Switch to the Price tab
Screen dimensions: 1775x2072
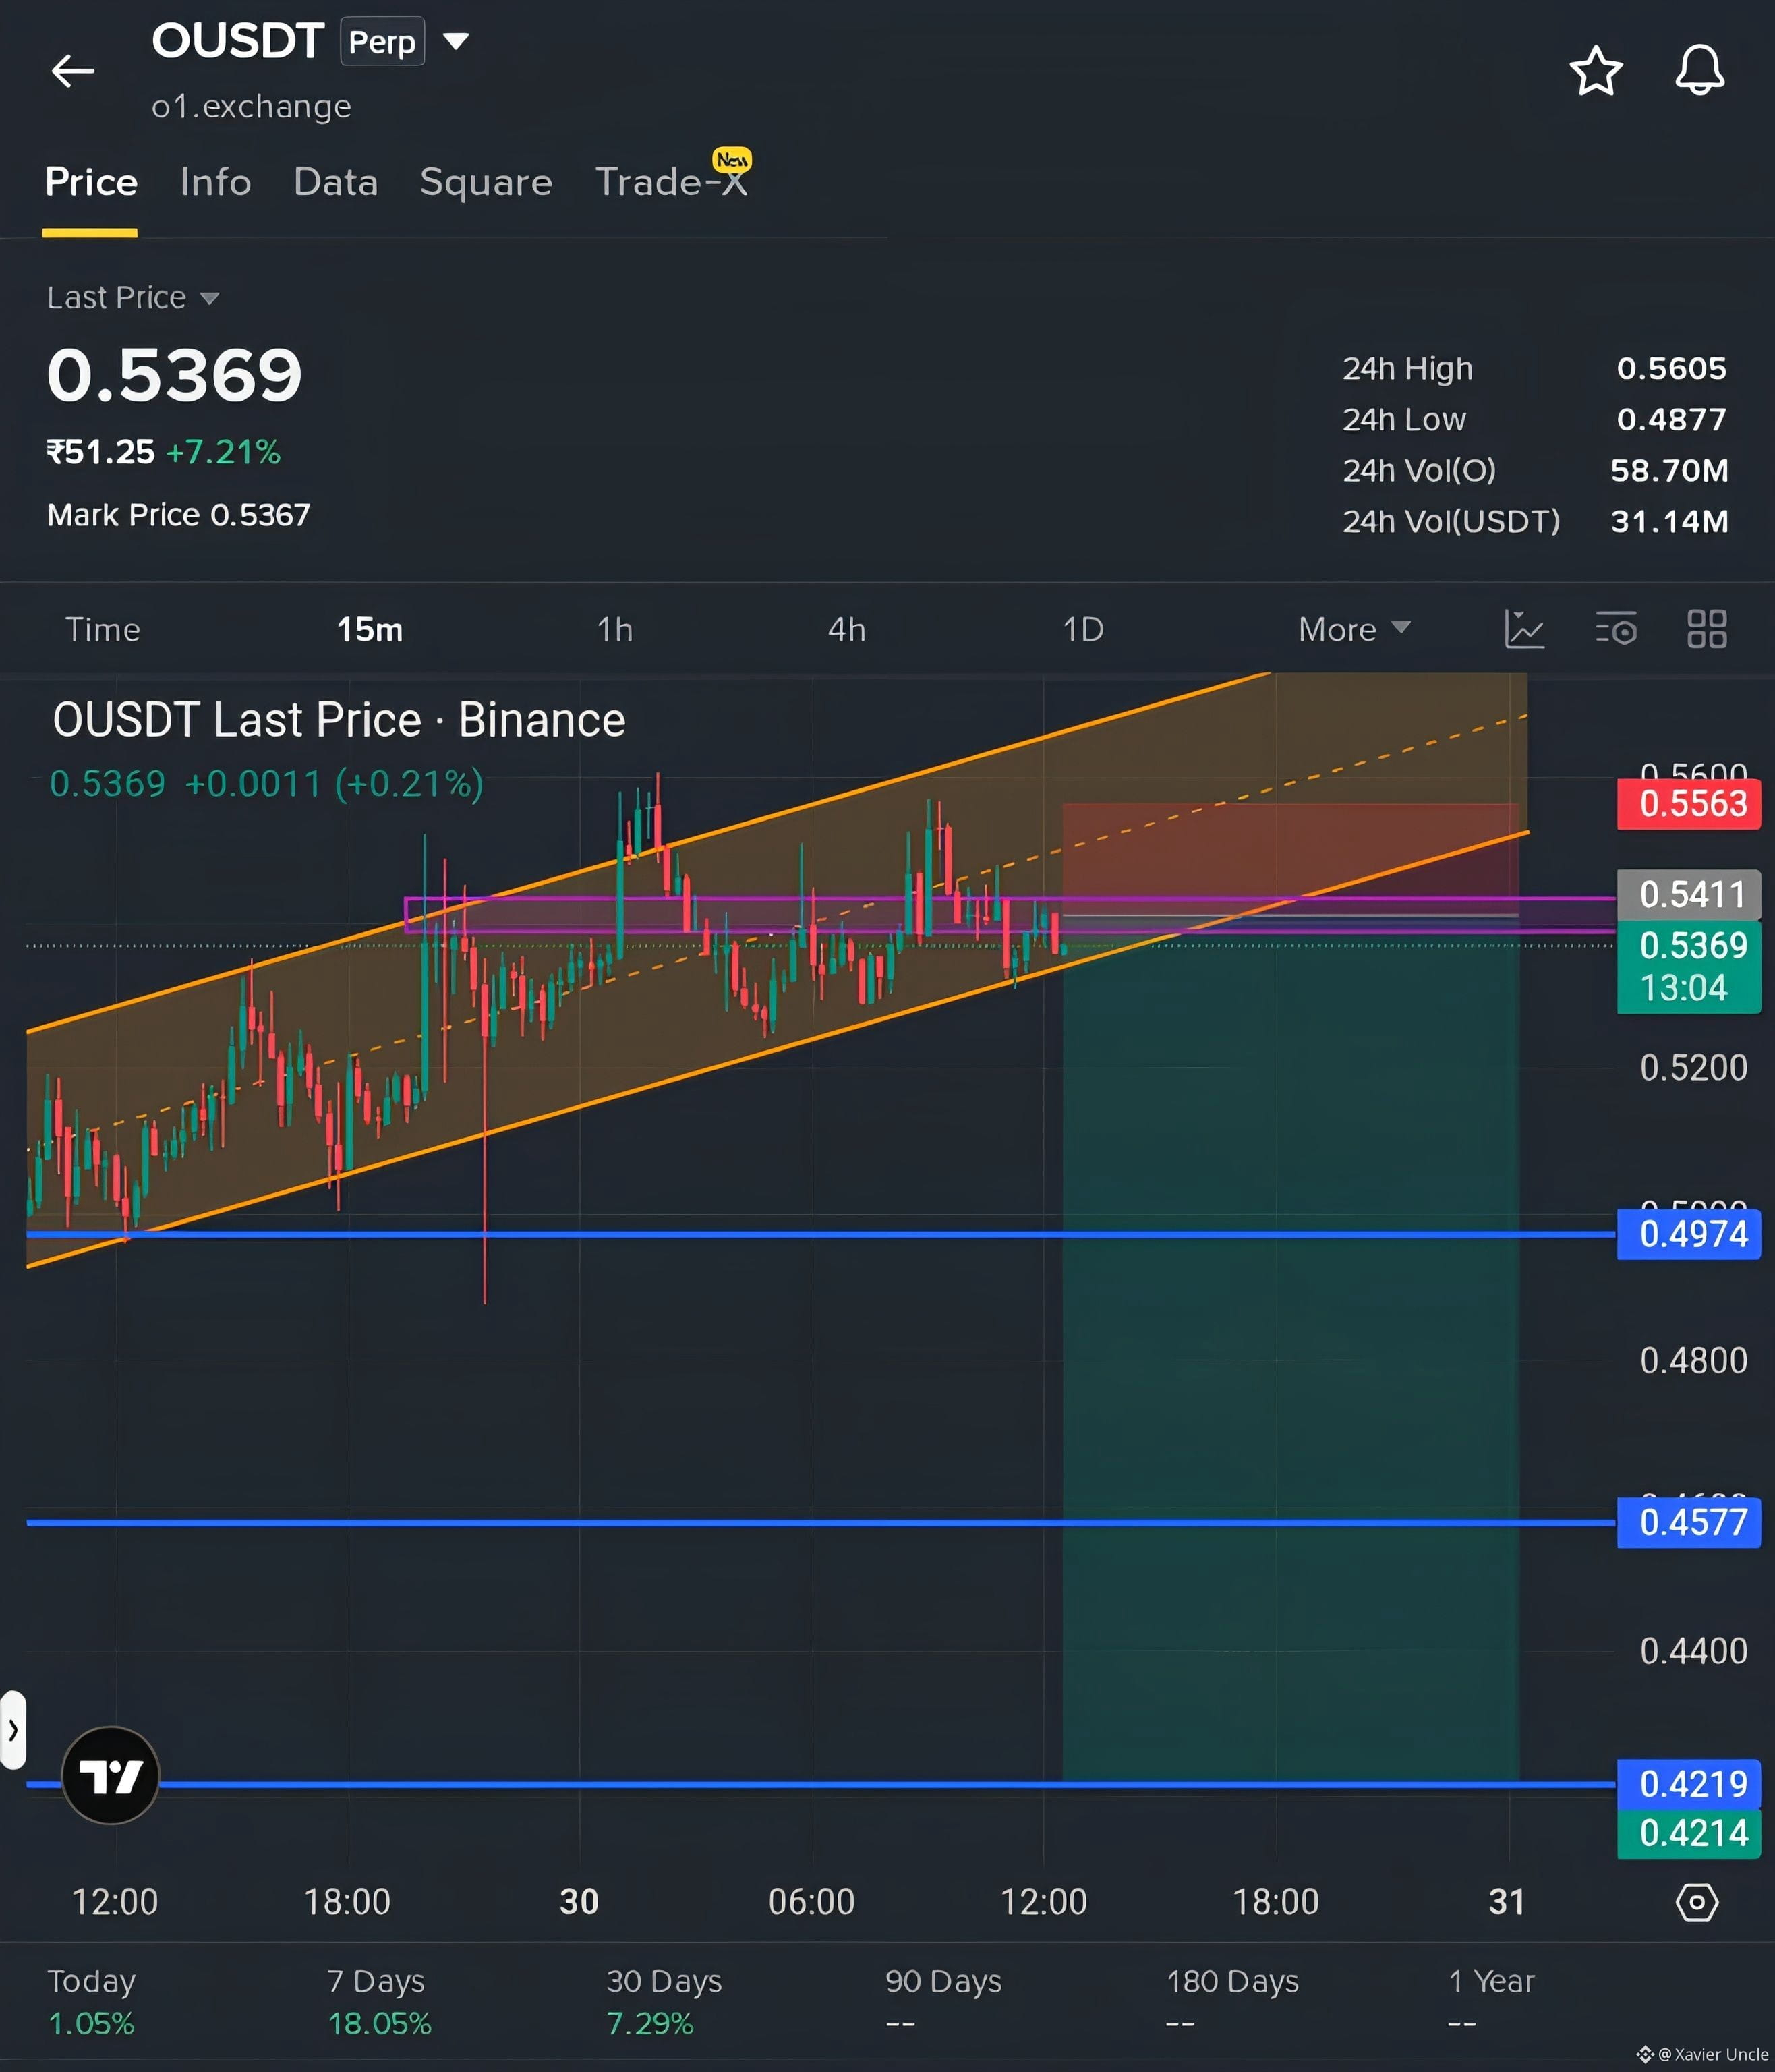pos(91,182)
